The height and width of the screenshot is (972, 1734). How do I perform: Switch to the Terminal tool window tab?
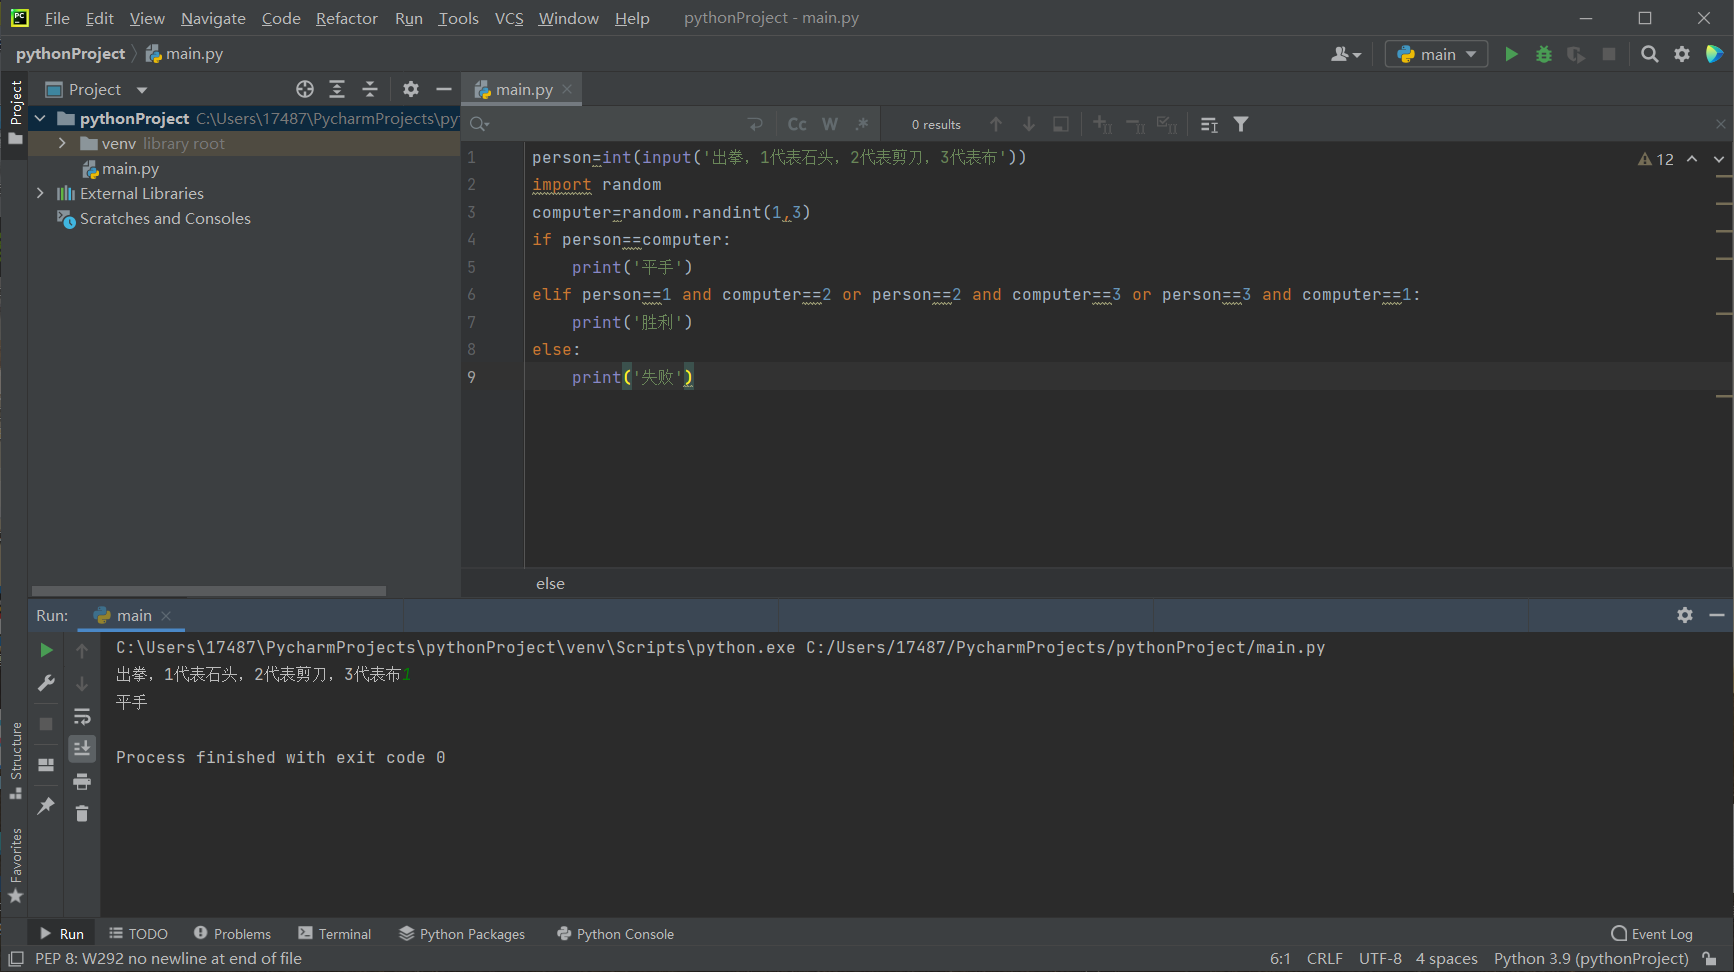pyautogui.click(x=334, y=934)
